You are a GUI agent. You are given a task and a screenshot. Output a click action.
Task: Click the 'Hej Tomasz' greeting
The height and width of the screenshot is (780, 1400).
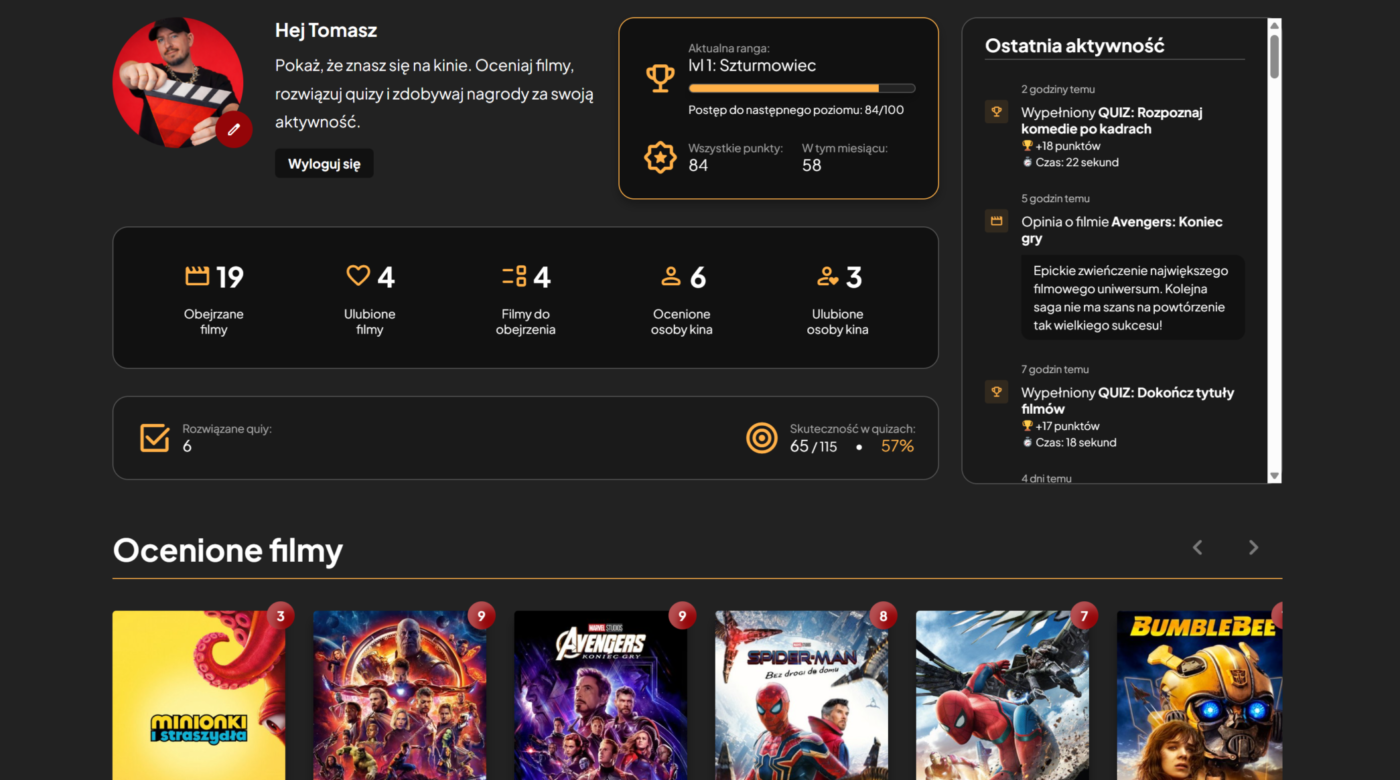(326, 30)
